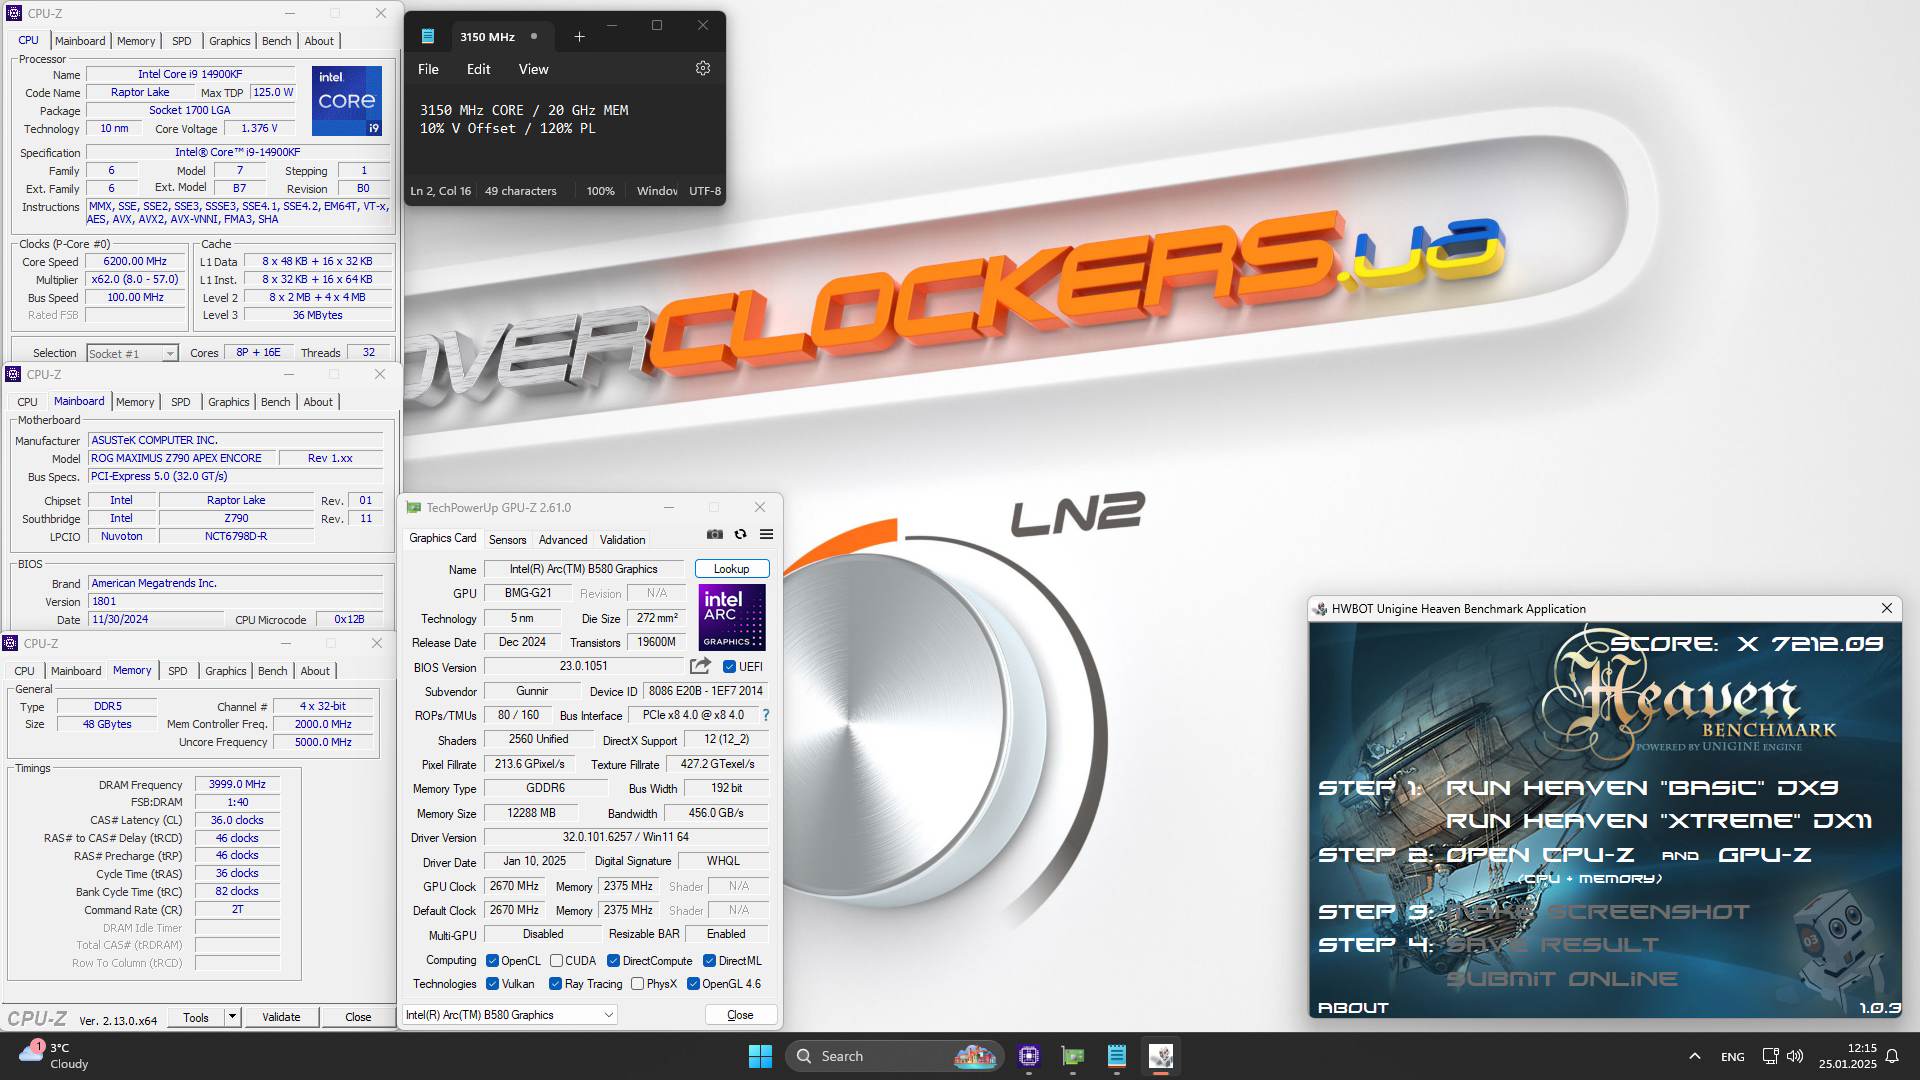Click Intel Core i9 logo in CPU-Z
1920x1080 pixels.
[346, 100]
